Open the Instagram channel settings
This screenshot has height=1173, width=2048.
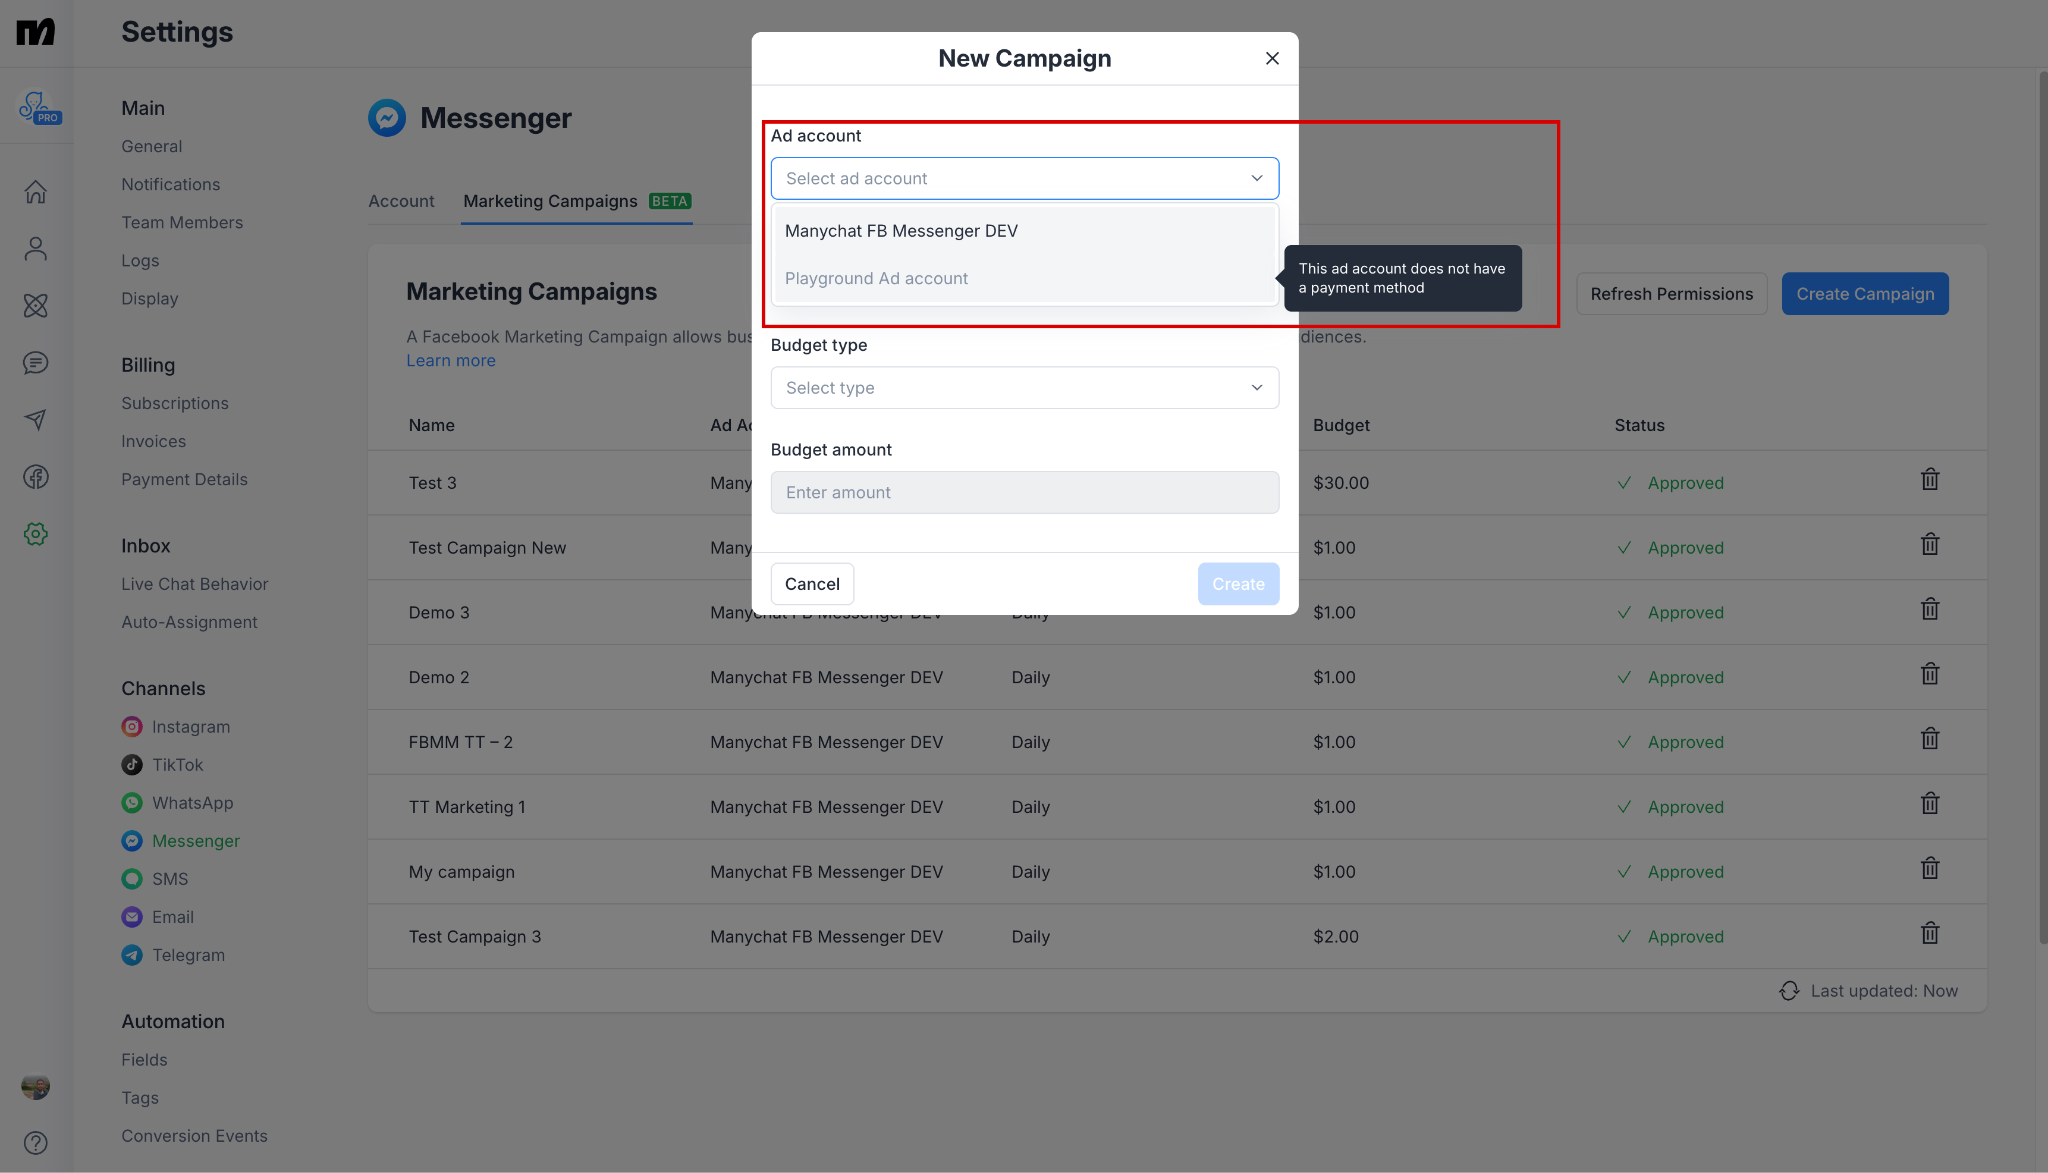(x=190, y=727)
